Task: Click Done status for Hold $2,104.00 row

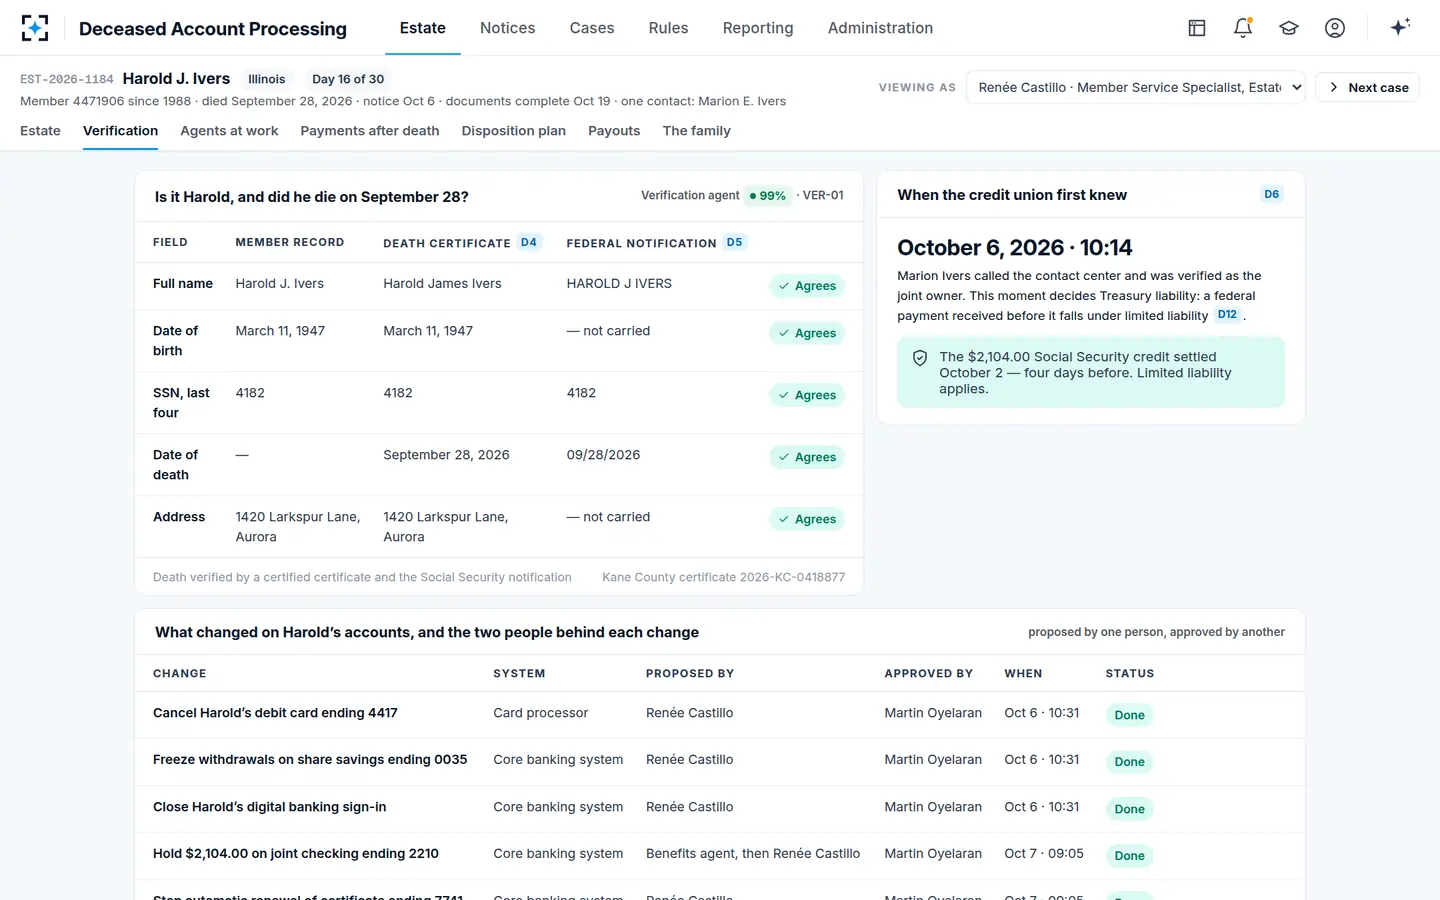Action: (x=1129, y=856)
